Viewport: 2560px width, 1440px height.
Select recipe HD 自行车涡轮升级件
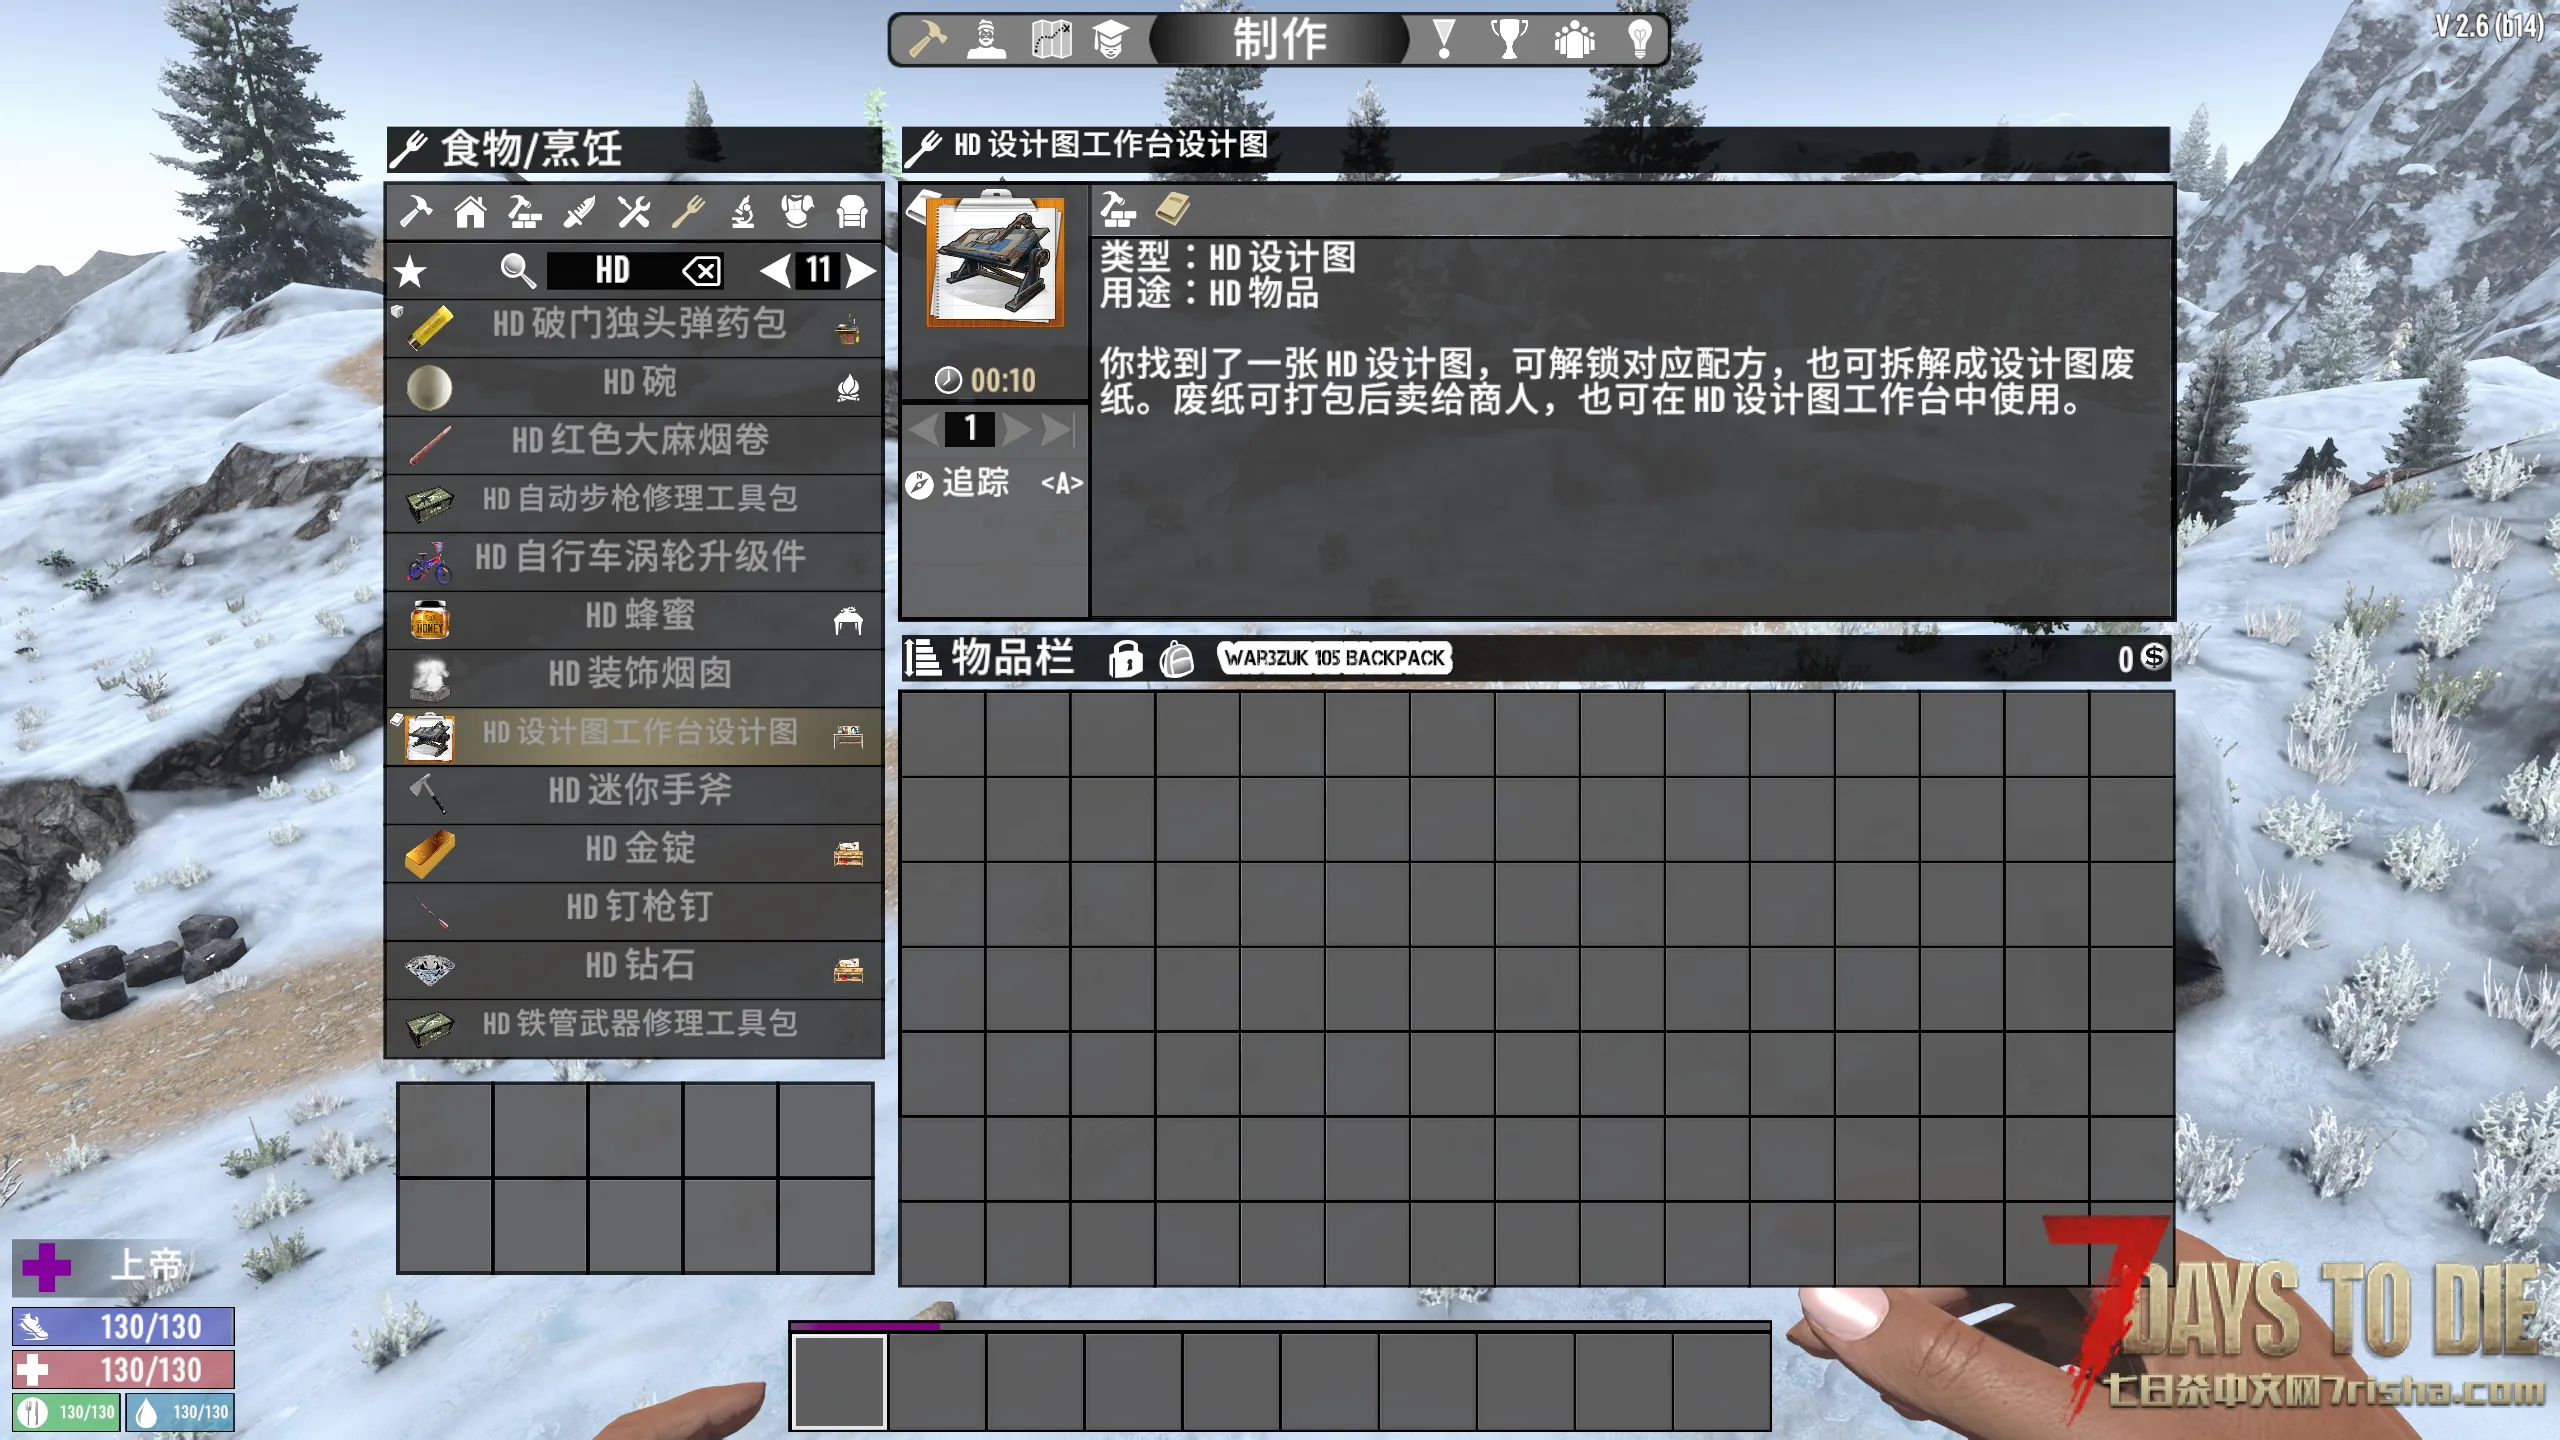tap(635, 561)
